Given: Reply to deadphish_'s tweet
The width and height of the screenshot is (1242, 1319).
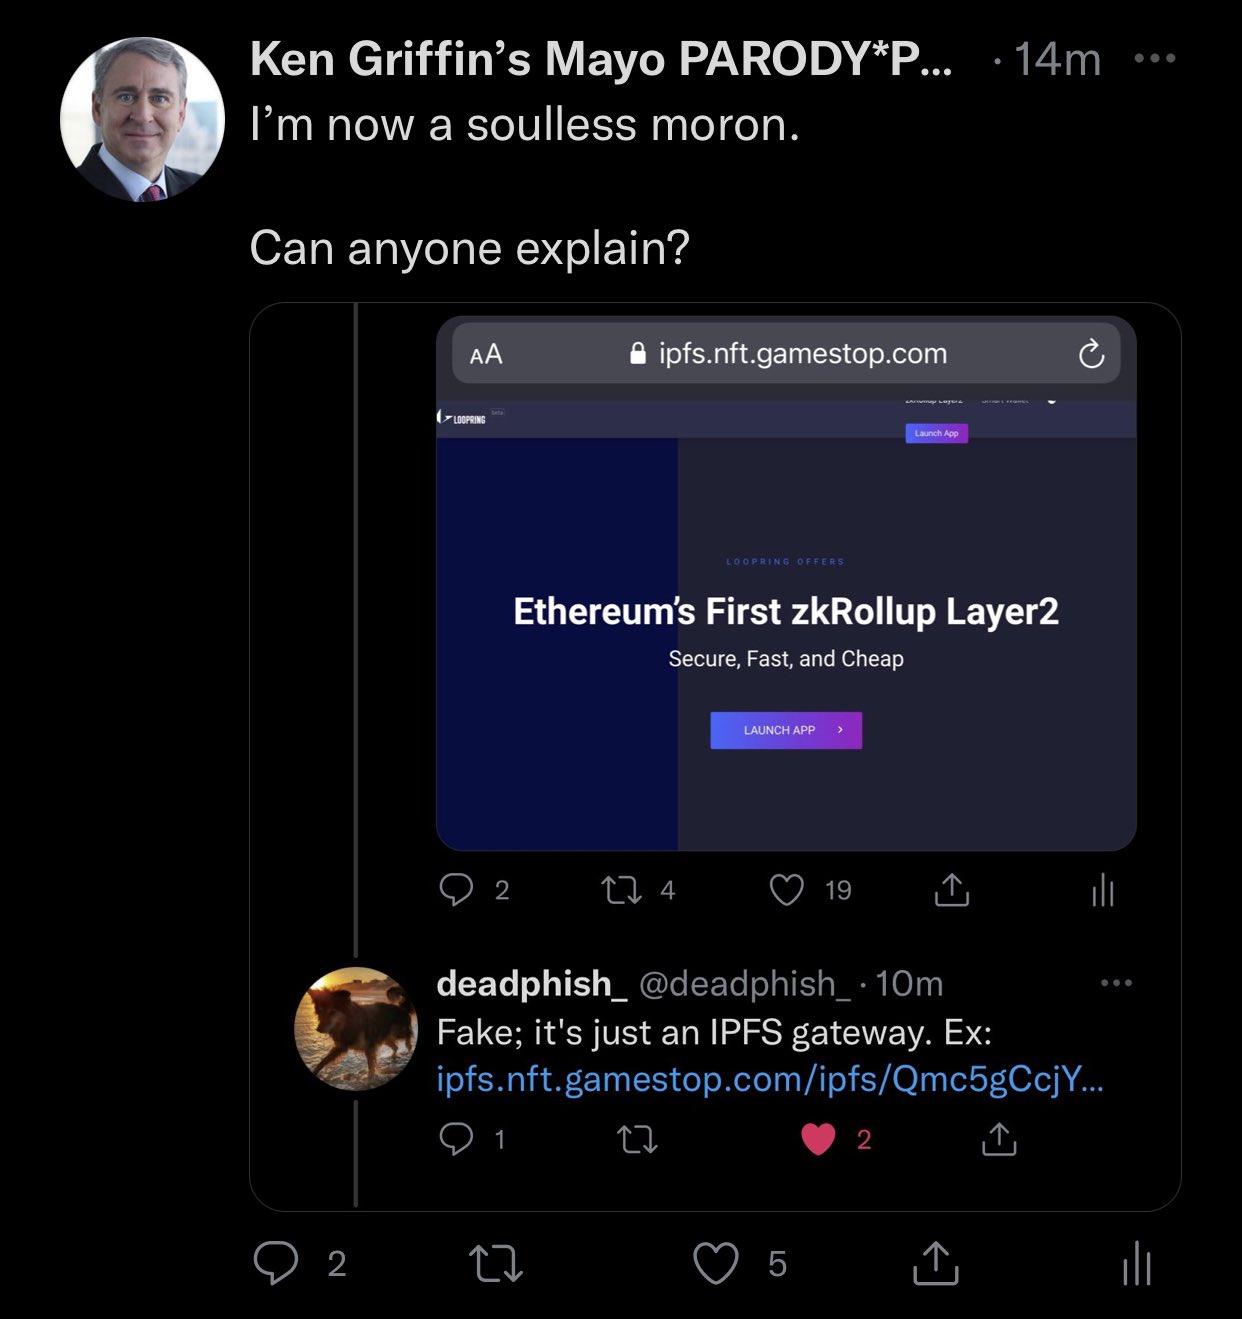Looking at the screenshot, I should pos(457,1139).
